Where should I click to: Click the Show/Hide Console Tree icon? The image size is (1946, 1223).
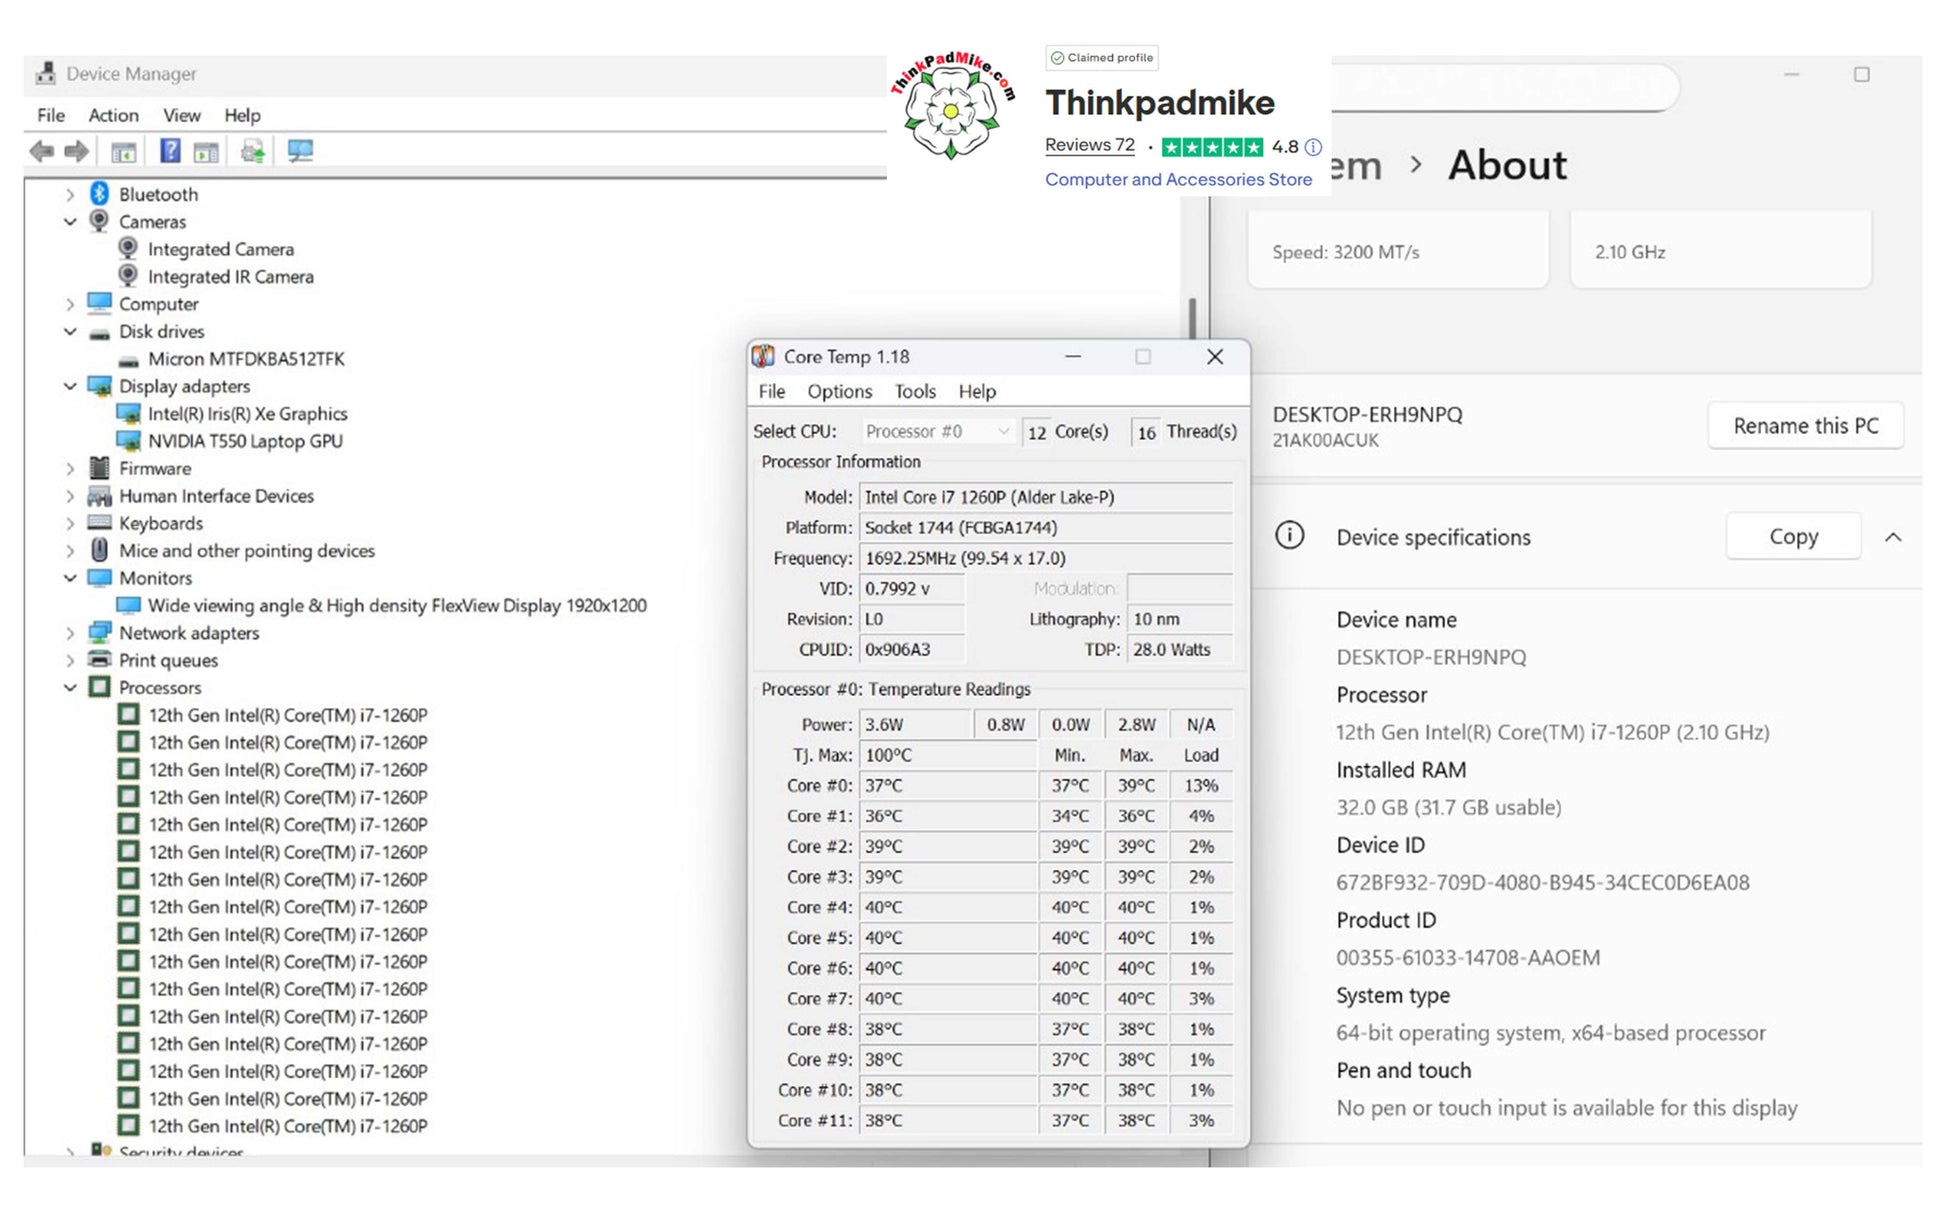(x=124, y=152)
